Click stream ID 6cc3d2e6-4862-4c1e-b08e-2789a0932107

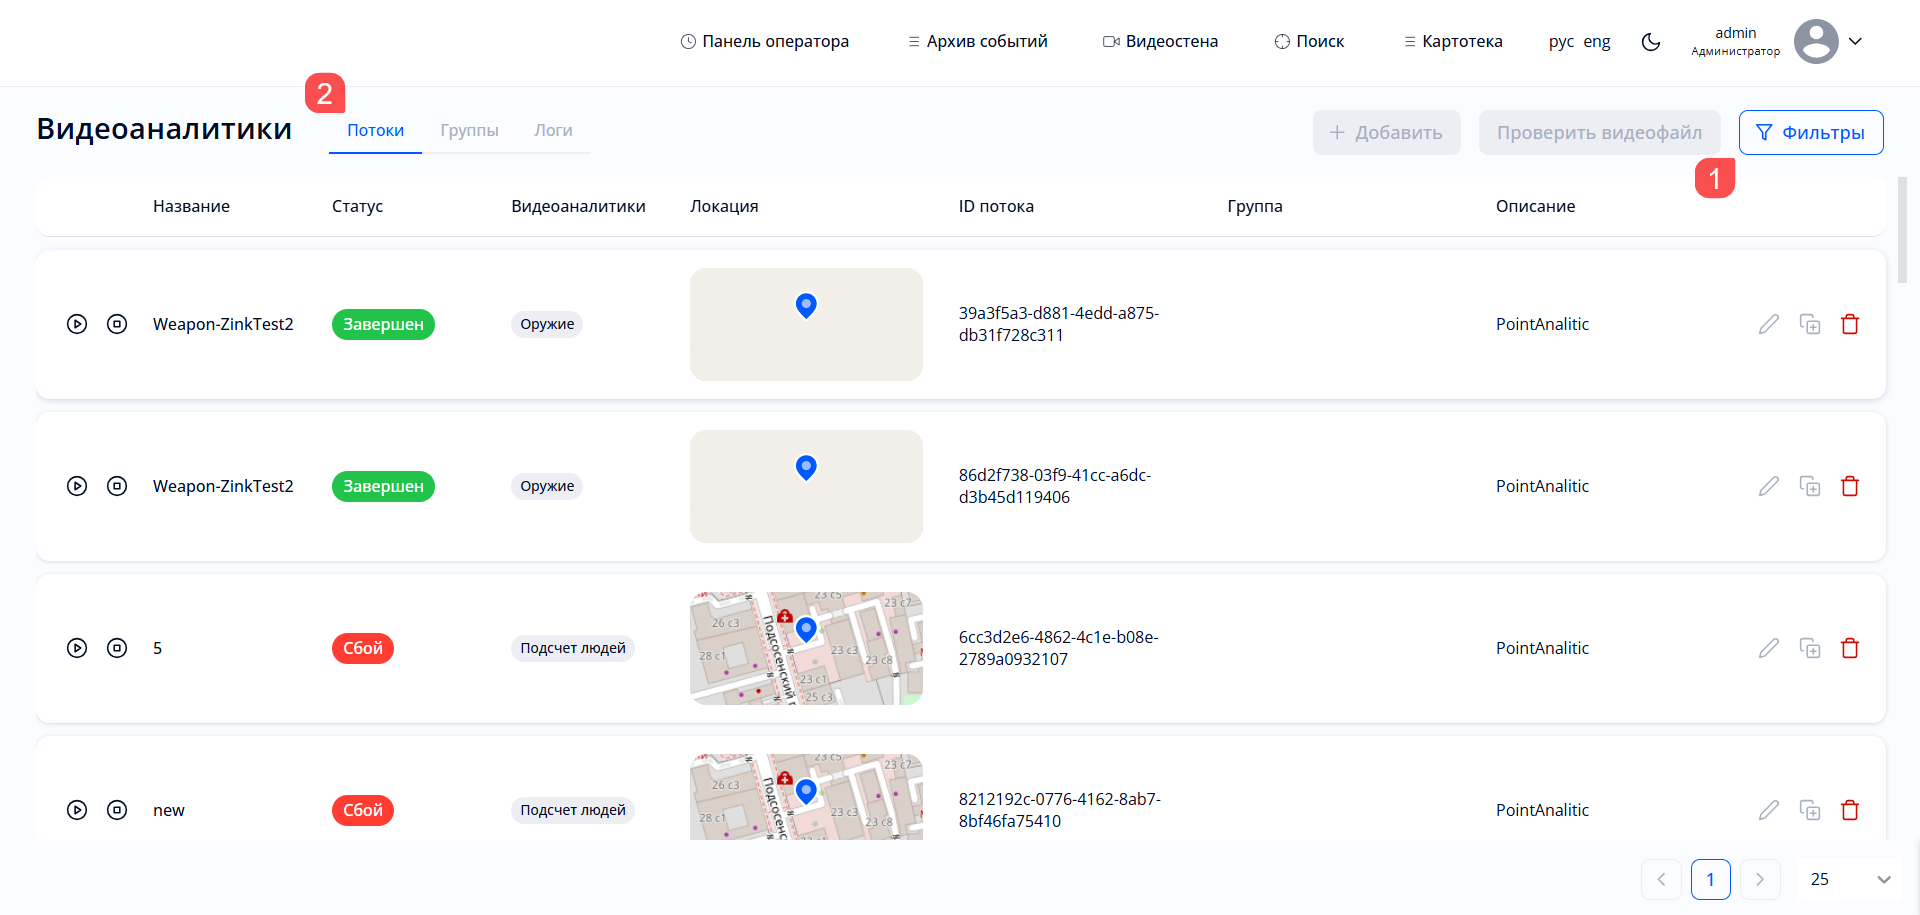[x=1059, y=648]
